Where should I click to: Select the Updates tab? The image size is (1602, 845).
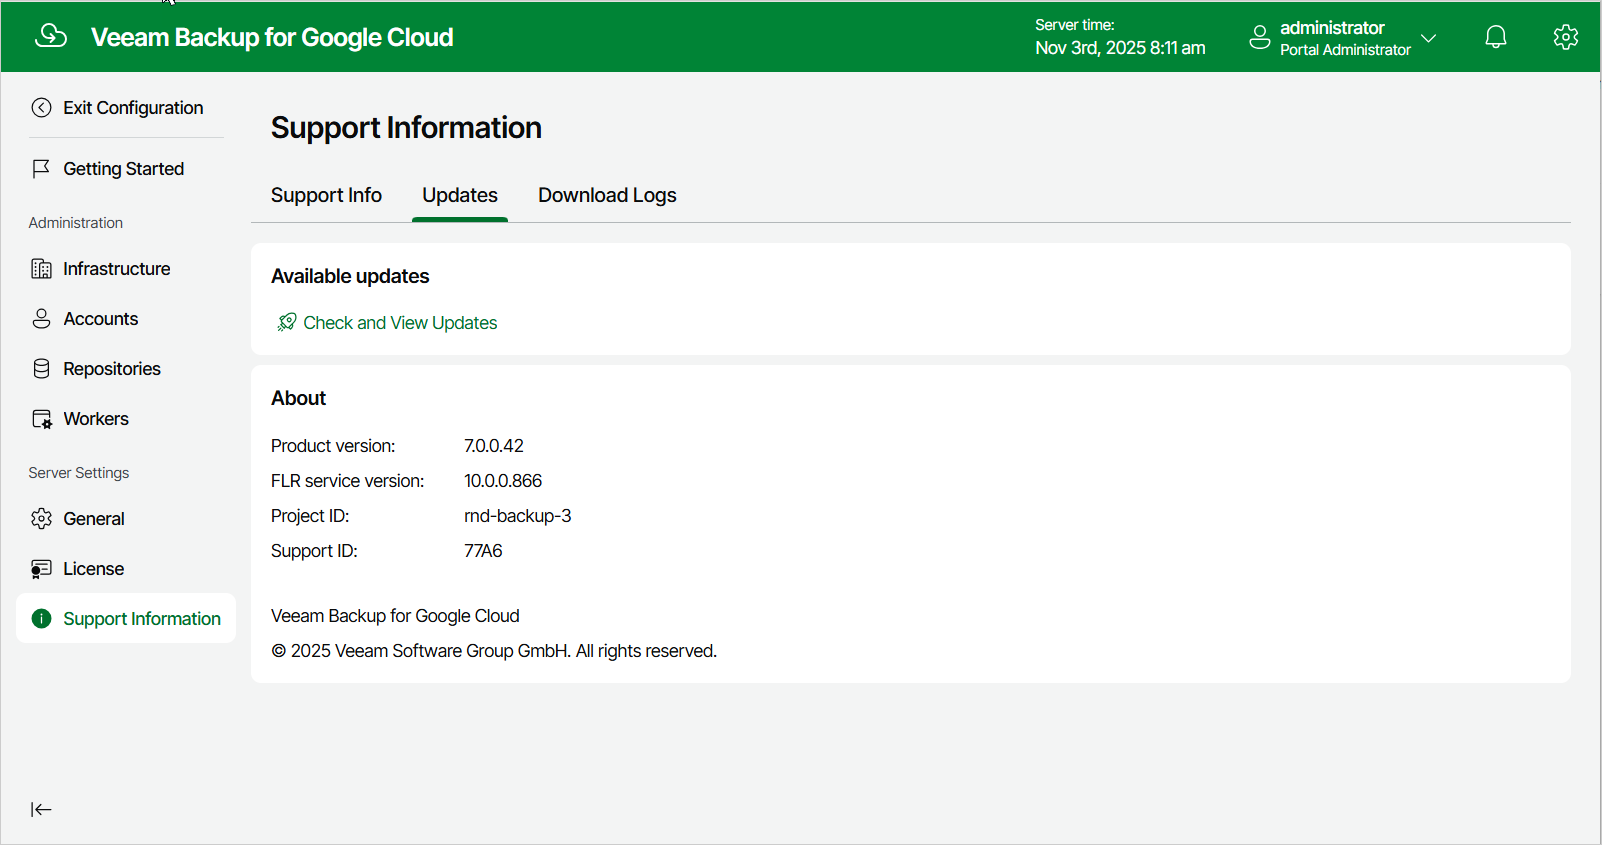tap(460, 196)
